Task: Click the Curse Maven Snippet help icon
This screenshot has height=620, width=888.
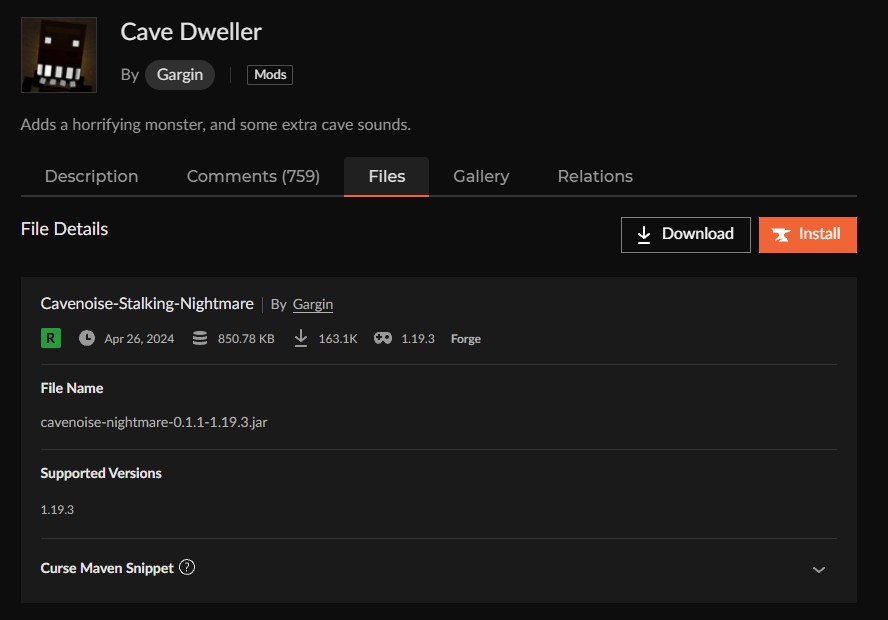Action: coord(187,567)
